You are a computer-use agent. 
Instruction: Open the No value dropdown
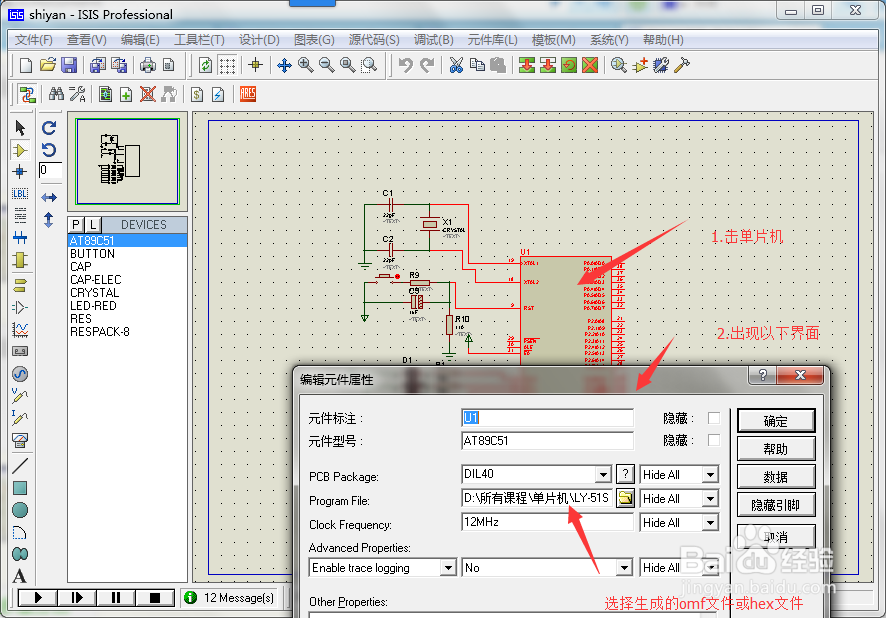[x=624, y=568]
